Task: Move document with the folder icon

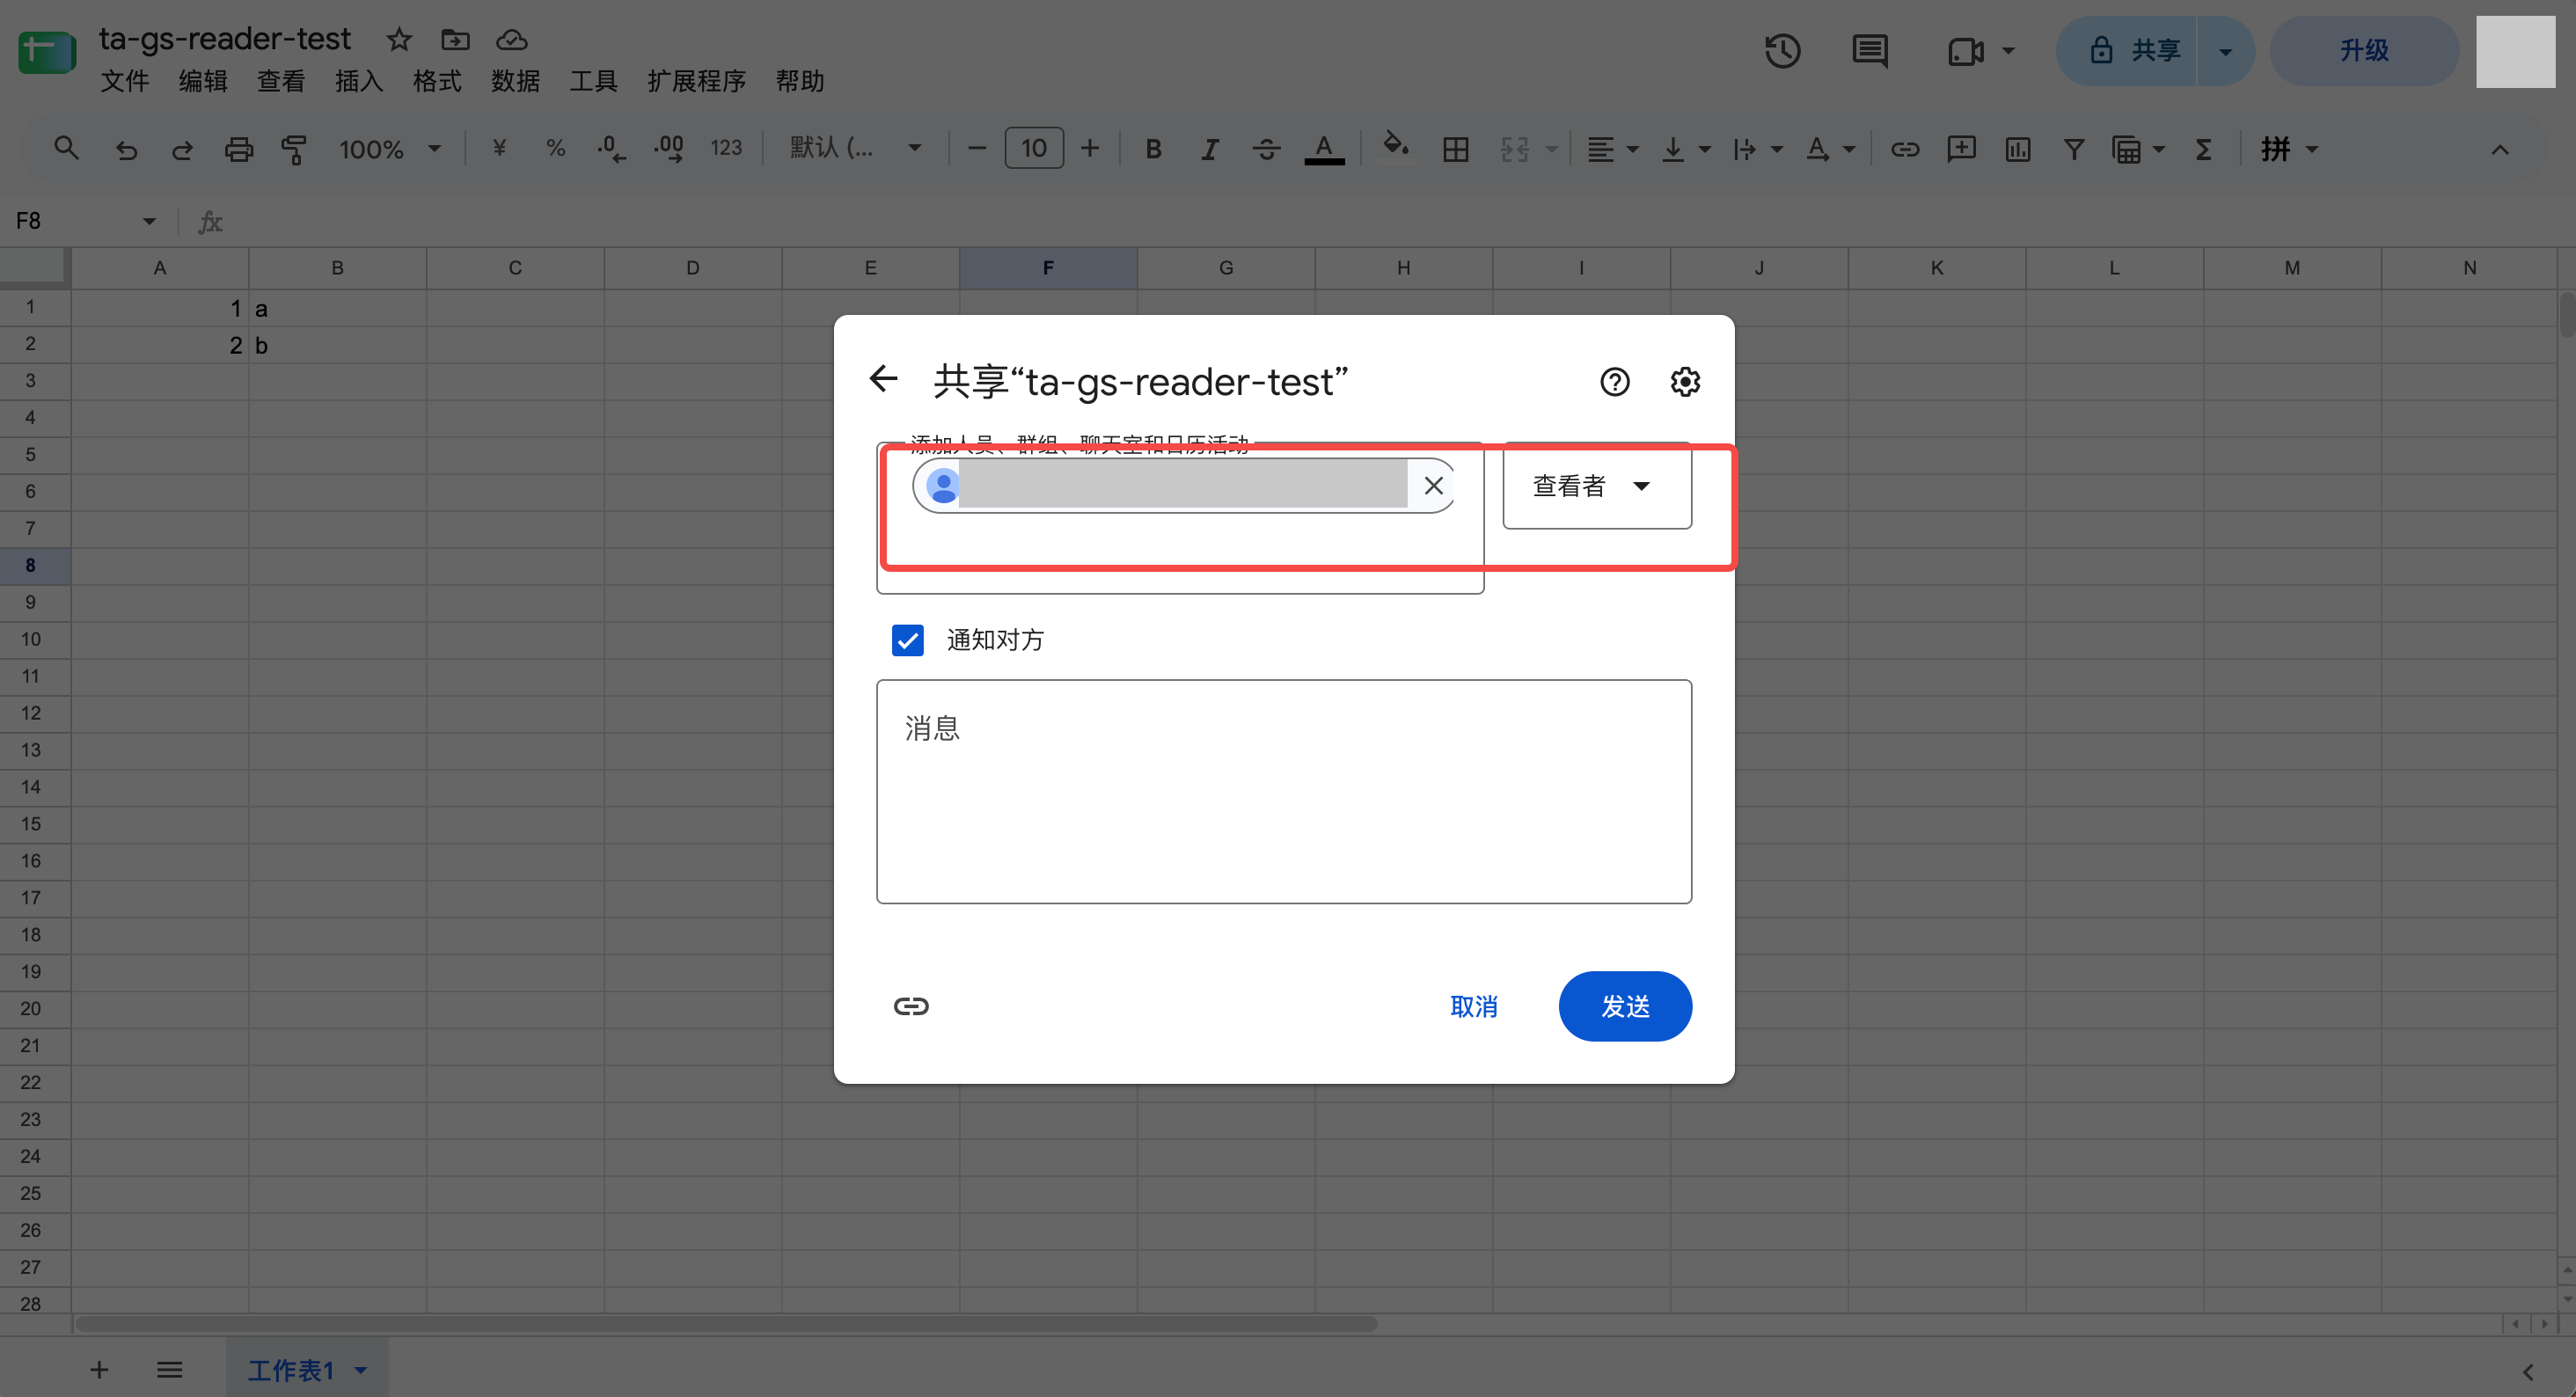Action: tap(455, 39)
